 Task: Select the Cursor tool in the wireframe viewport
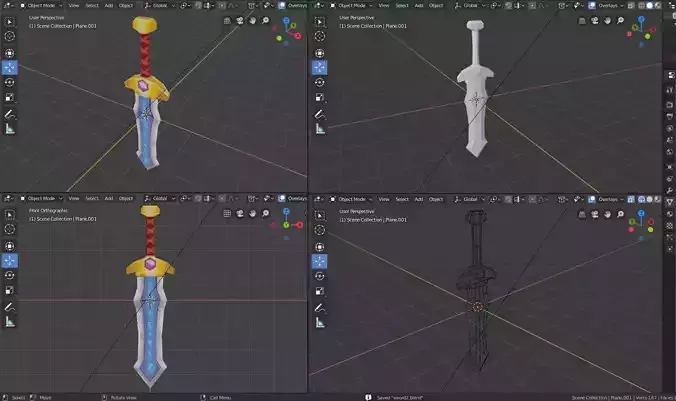pos(319,230)
